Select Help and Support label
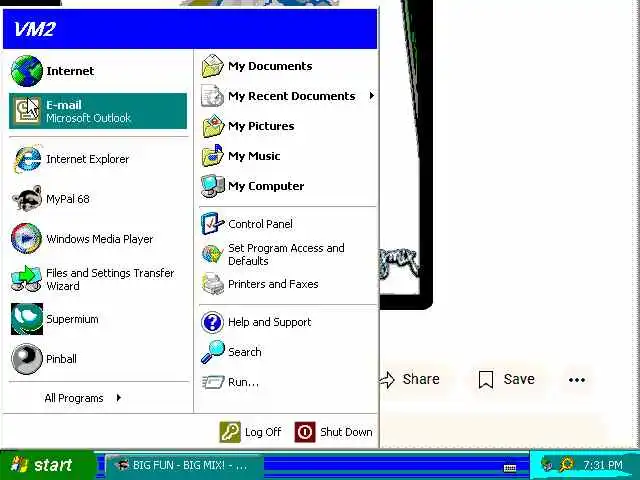The height and width of the screenshot is (480, 640). (x=270, y=322)
